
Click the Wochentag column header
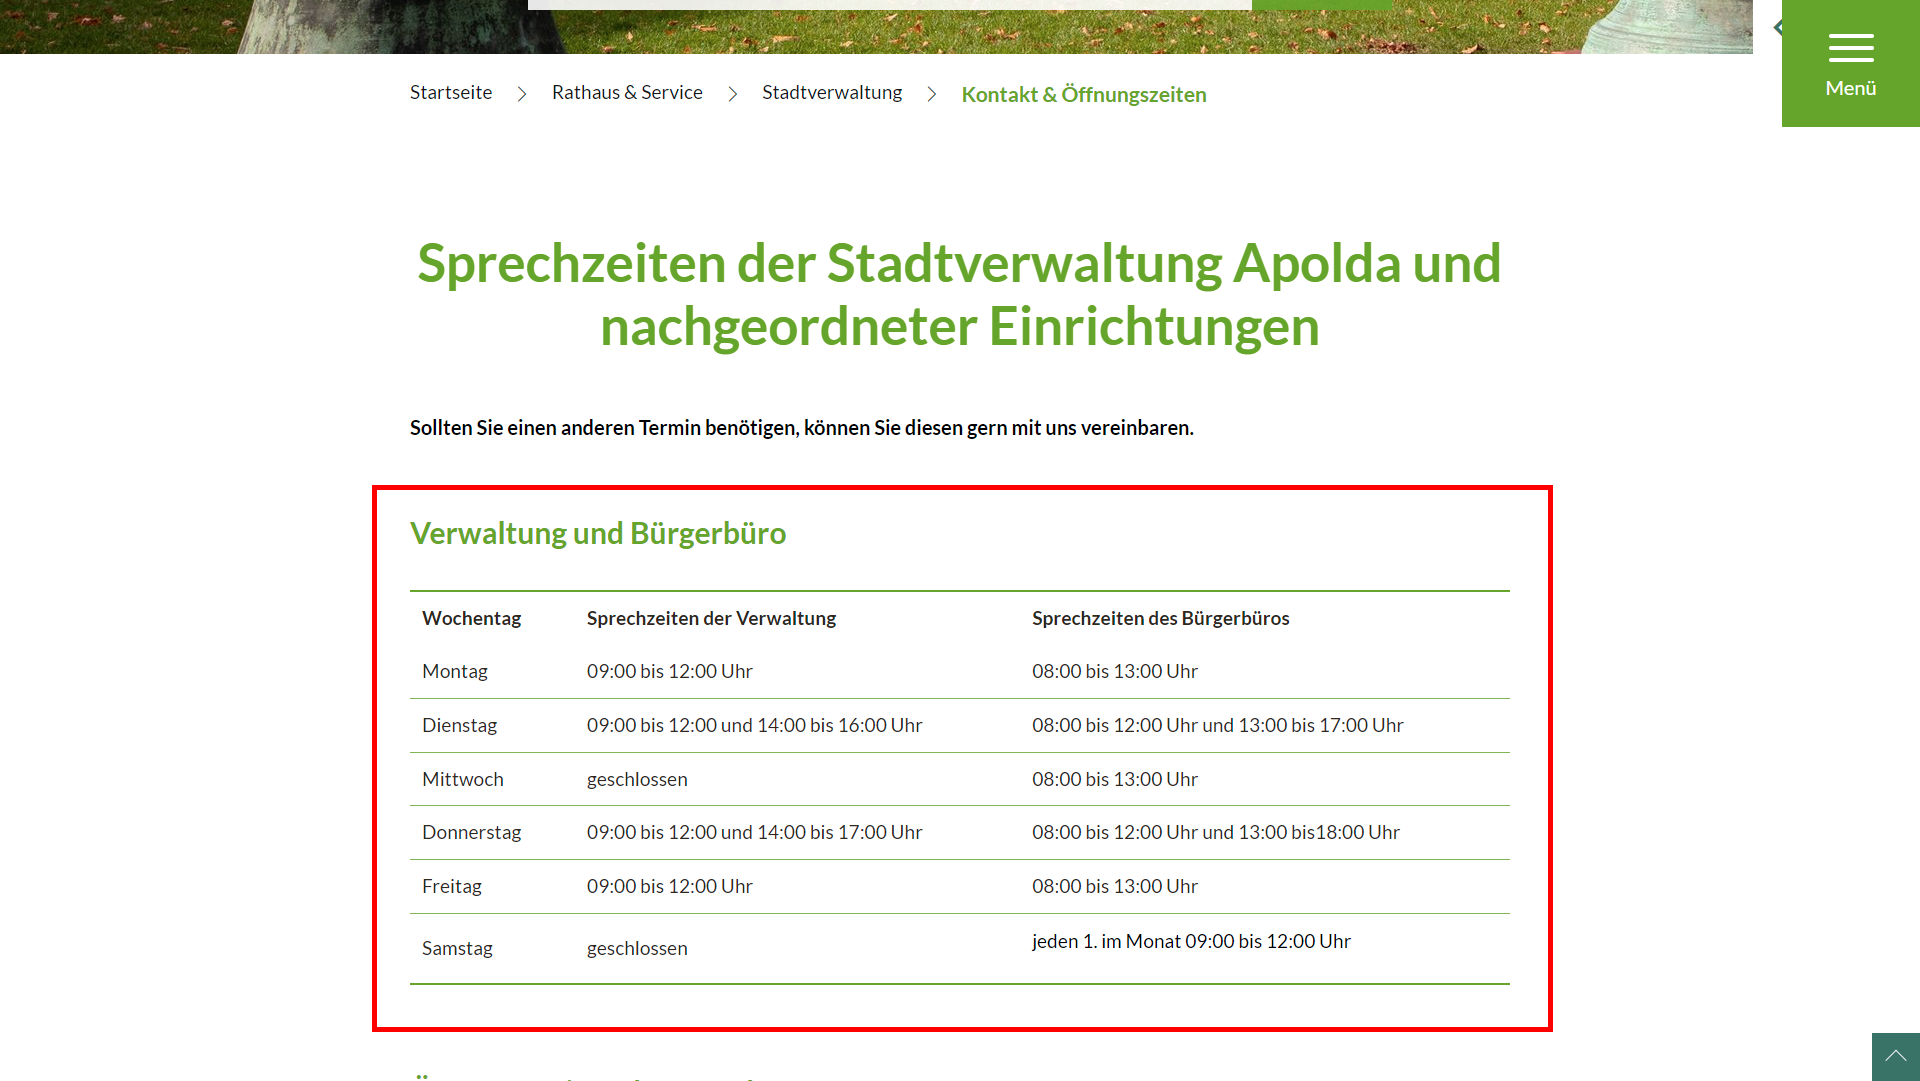pyautogui.click(x=471, y=618)
